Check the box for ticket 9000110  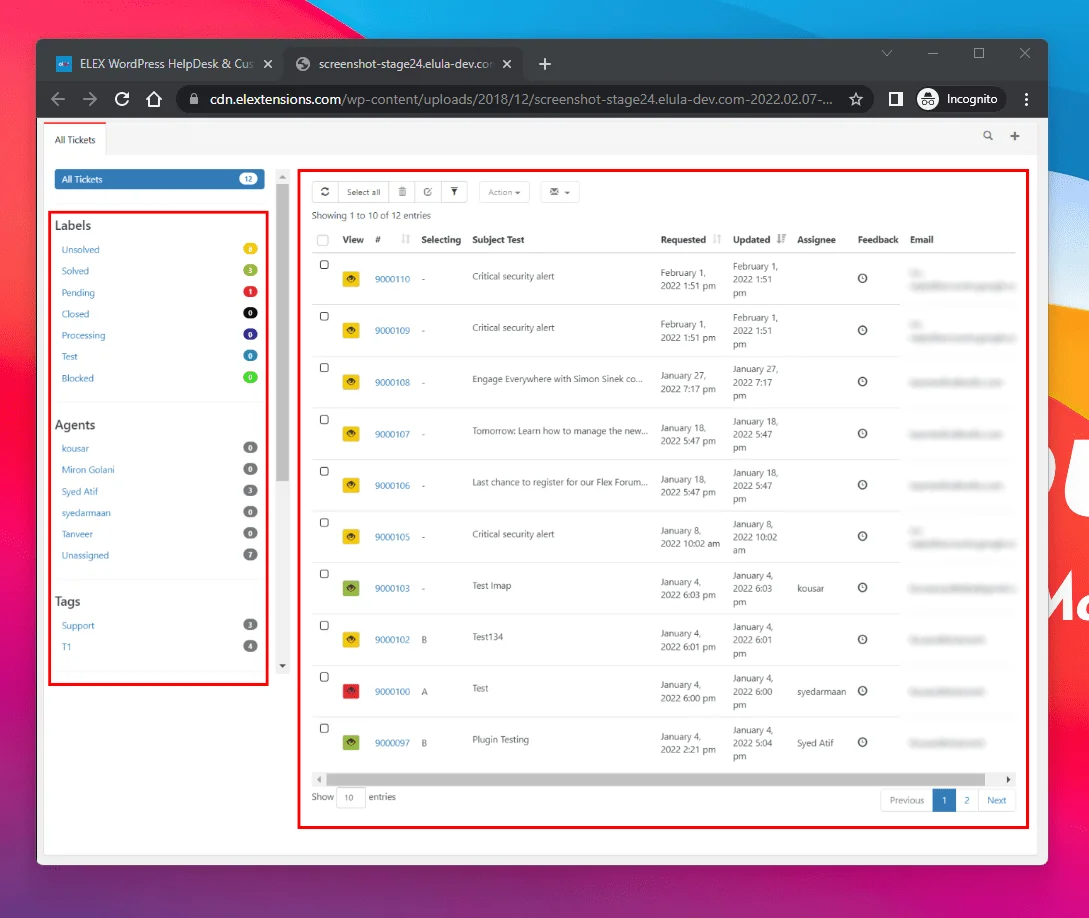point(324,265)
